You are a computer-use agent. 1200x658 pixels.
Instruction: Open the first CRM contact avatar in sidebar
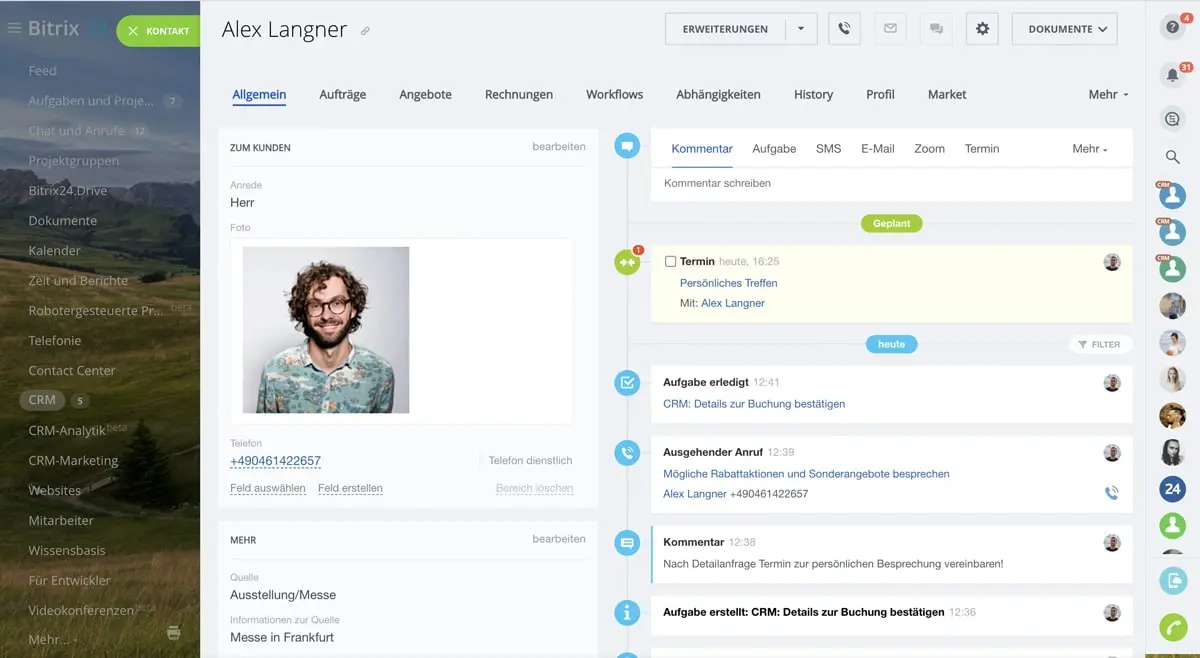click(x=1172, y=196)
